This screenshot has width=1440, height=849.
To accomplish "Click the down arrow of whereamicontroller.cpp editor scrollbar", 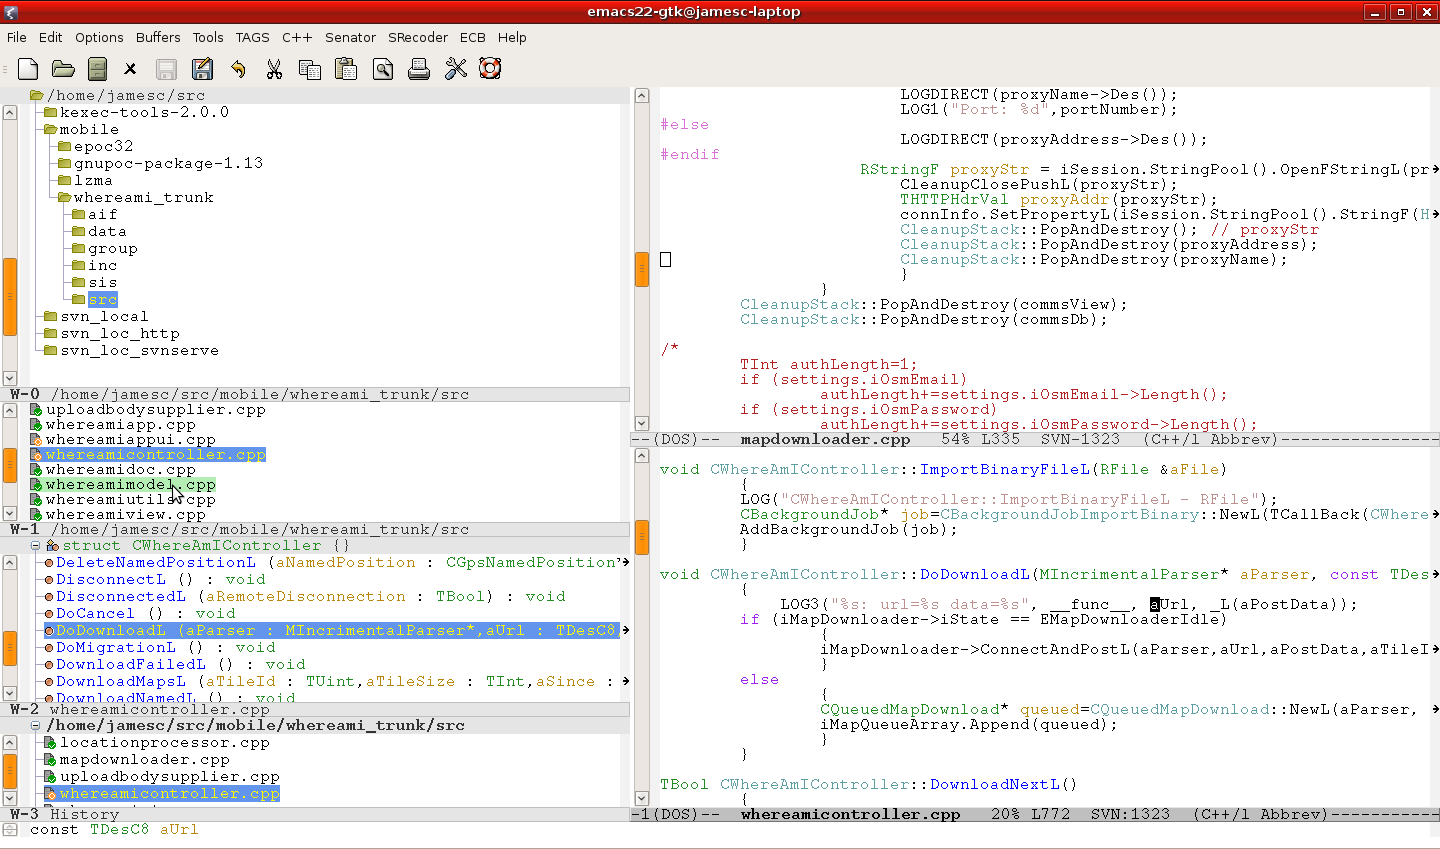I will pos(642,798).
